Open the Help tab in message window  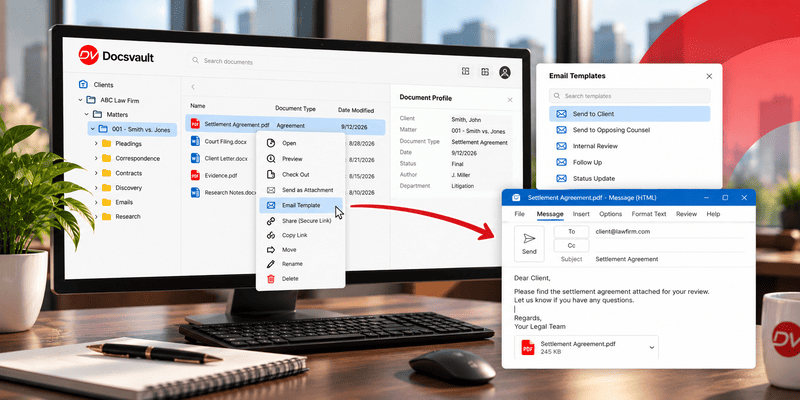coord(713,214)
